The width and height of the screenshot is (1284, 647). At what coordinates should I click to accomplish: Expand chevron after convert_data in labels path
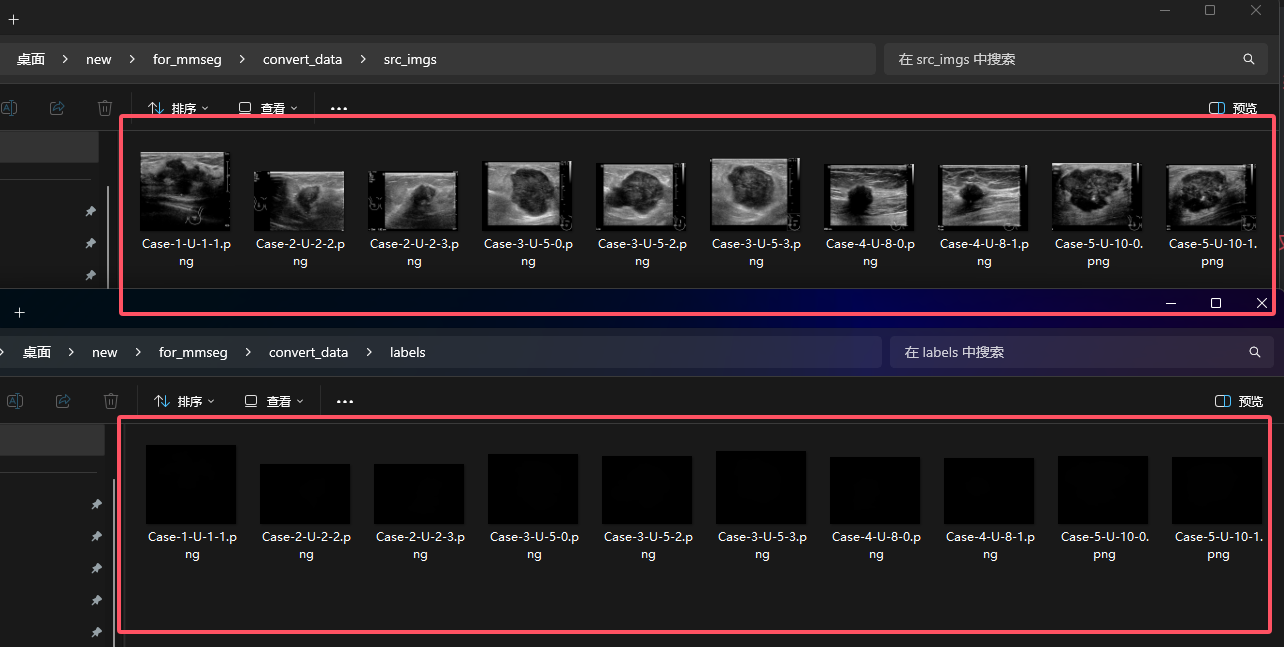(369, 352)
